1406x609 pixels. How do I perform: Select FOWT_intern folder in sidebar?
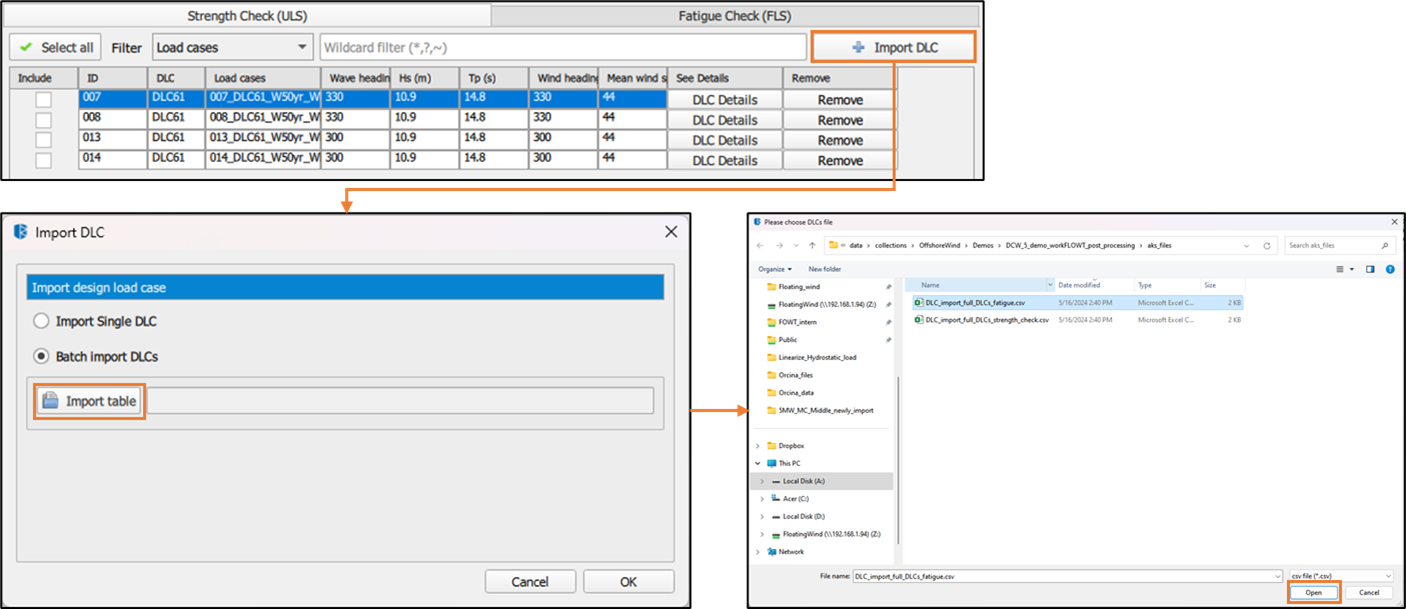pos(799,322)
